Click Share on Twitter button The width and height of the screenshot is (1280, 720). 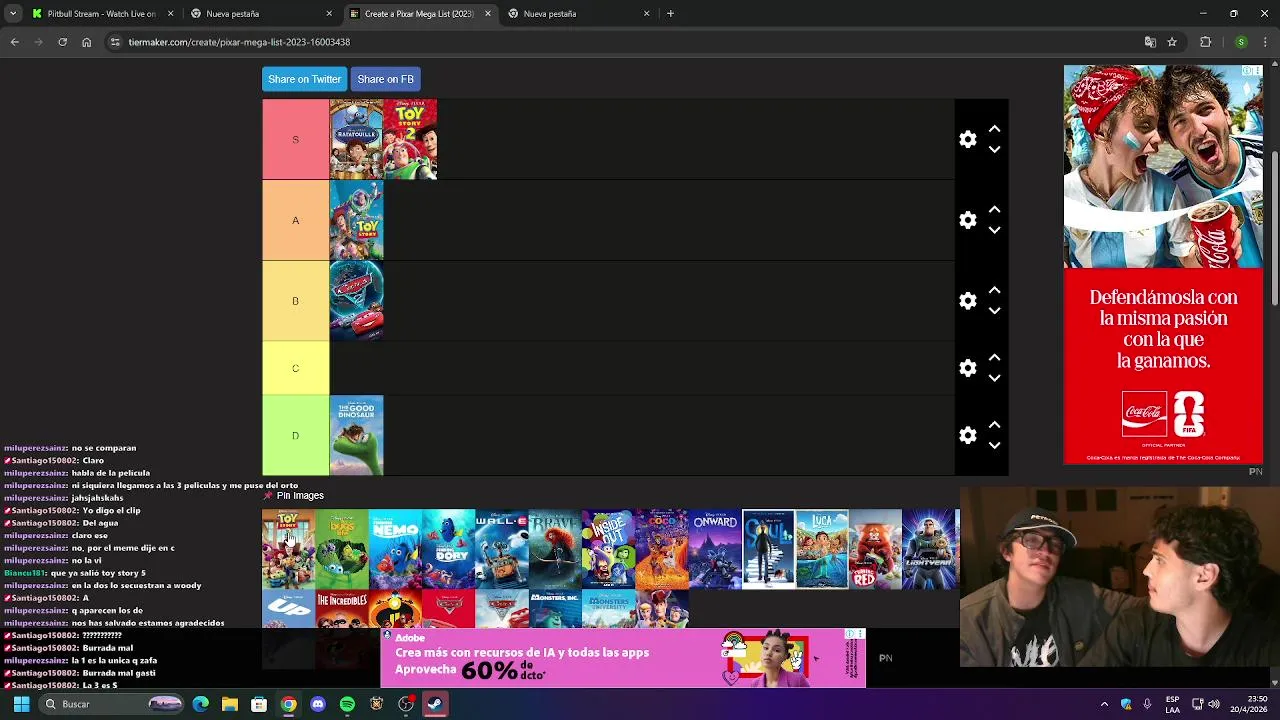point(304,79)
